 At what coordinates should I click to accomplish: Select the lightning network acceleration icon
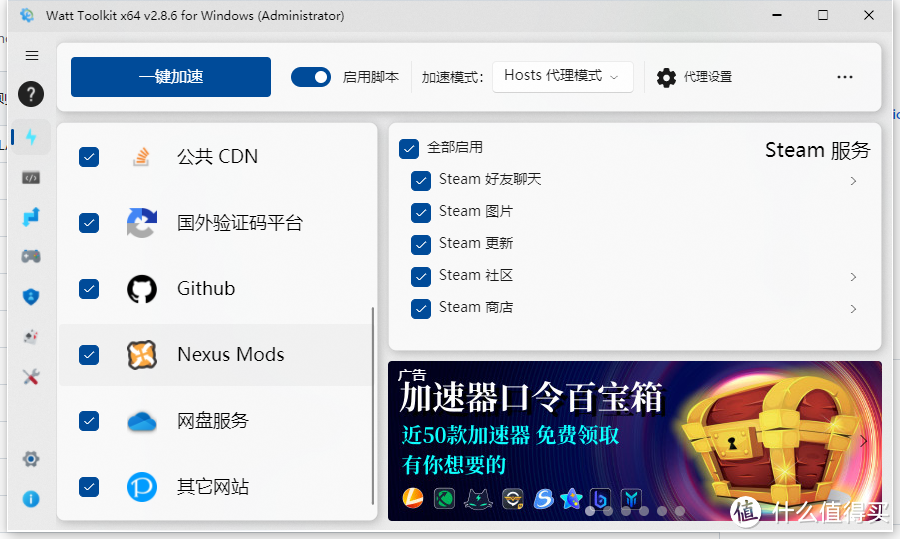[x=31, y=137]
